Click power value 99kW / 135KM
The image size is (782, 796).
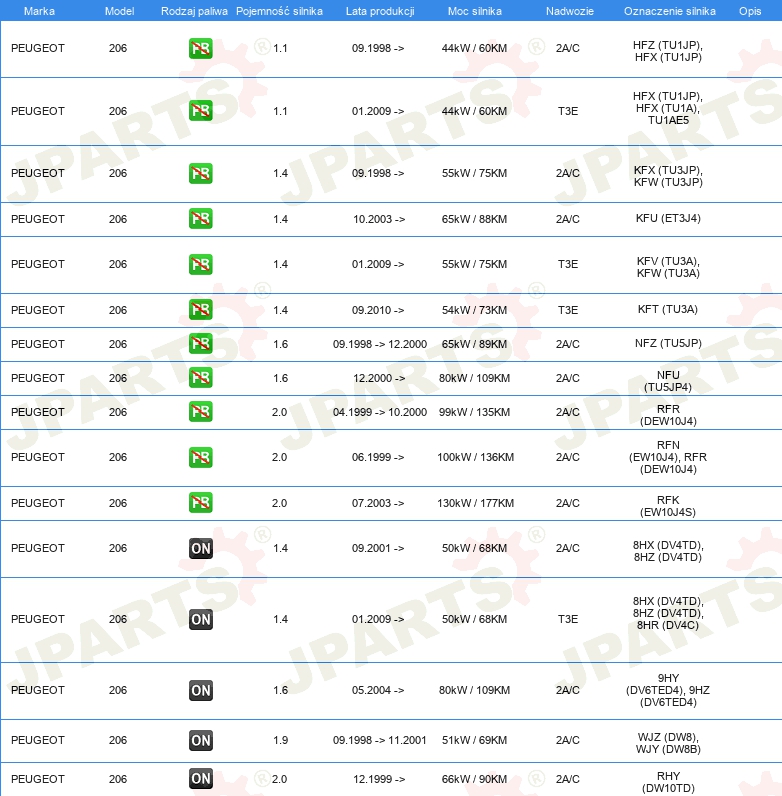(474, 412)
